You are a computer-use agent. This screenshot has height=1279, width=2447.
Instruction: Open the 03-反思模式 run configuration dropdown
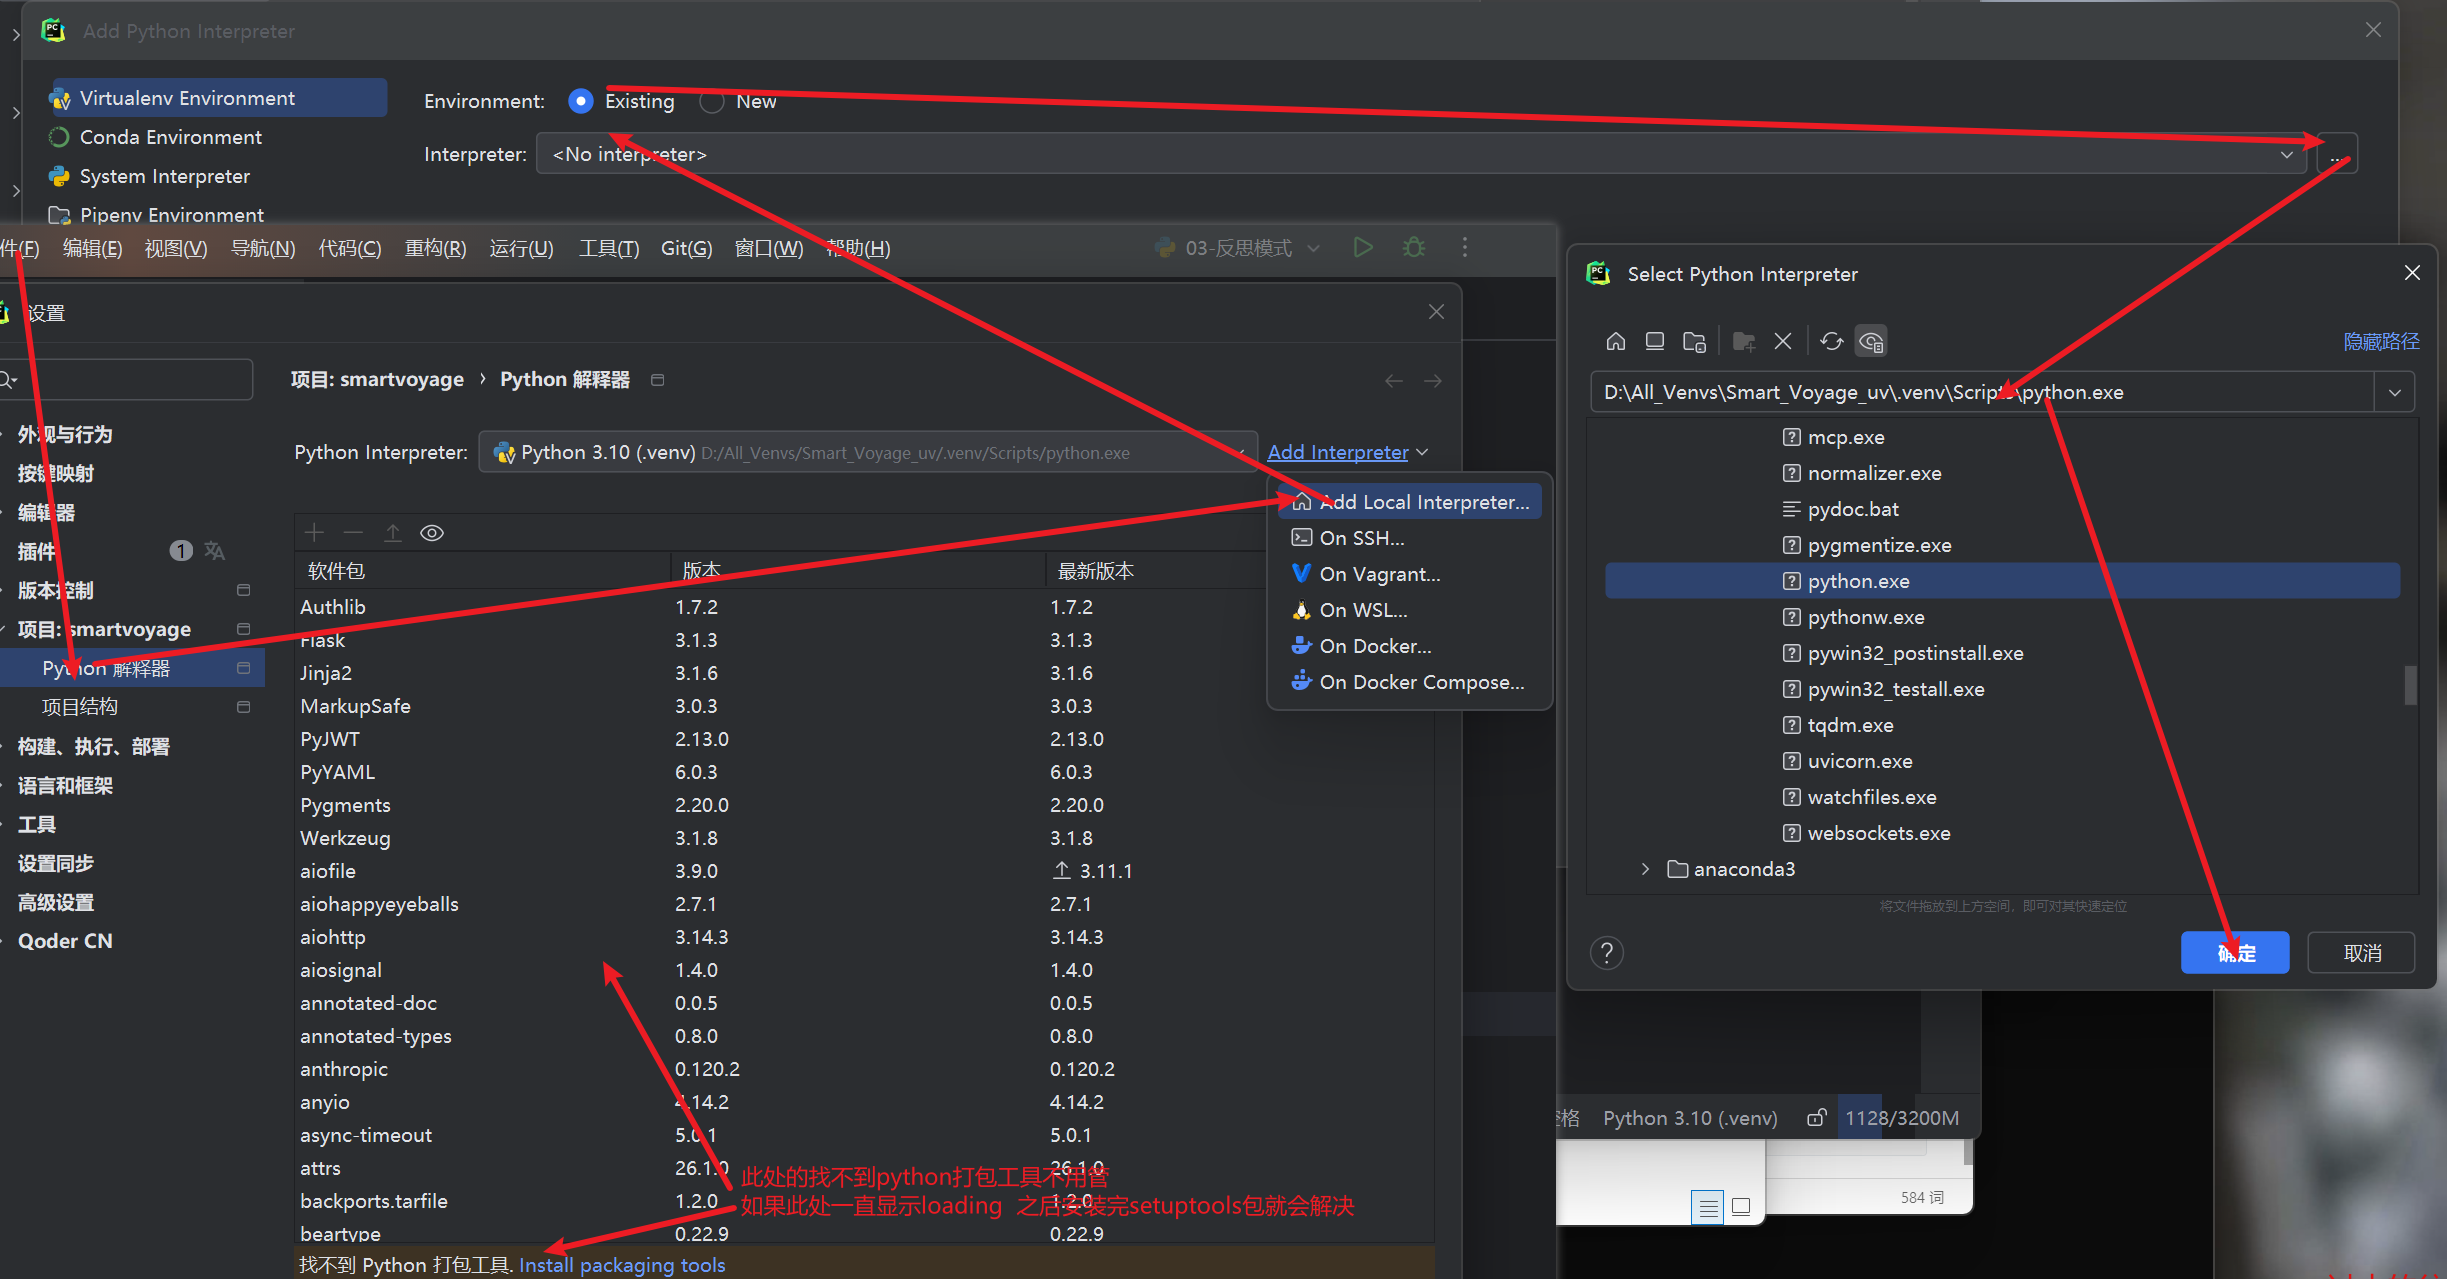point(1238,248)
